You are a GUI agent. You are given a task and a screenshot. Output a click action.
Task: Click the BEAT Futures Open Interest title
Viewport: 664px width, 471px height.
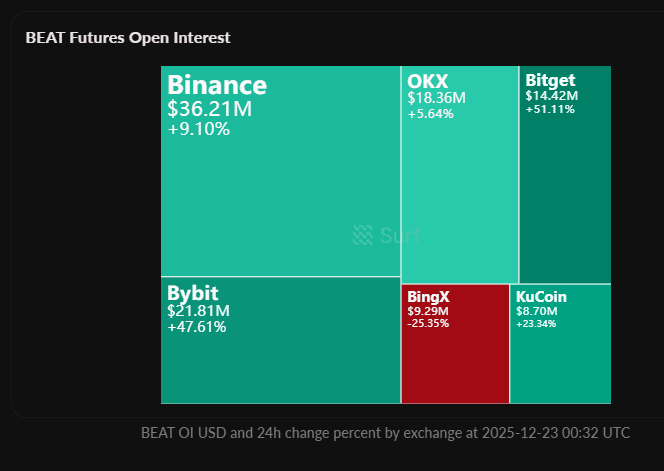(x=128, y=38)
